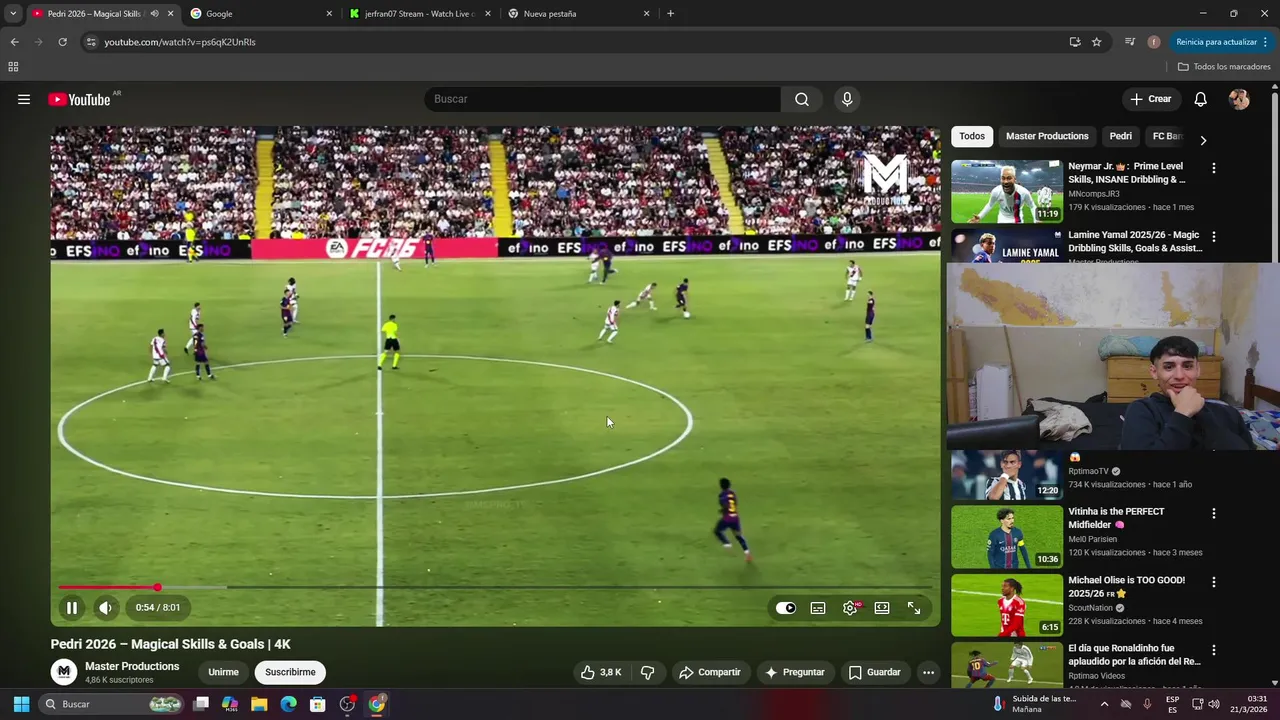Focus the Buscar search field
1280x720 pixels.
pyautogui.click(x=602, y=99)
